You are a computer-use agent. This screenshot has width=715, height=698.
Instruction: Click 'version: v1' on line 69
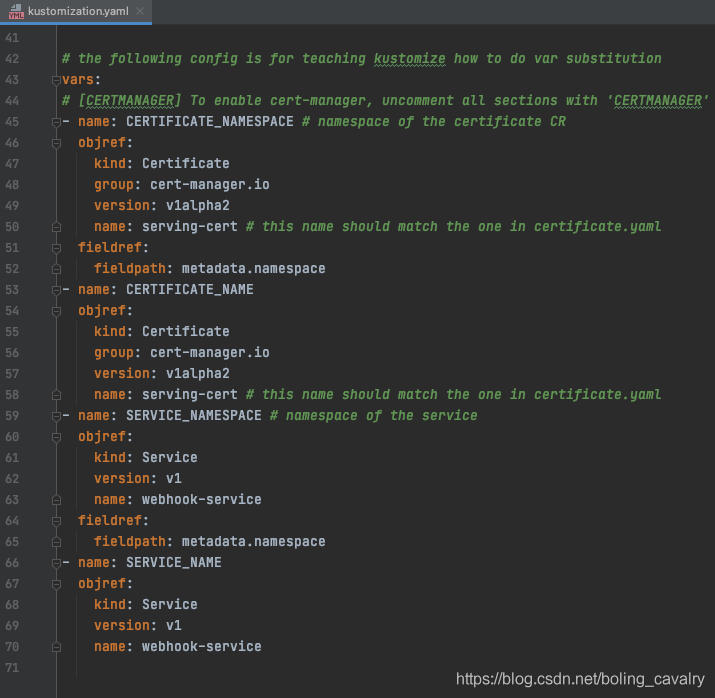coord(138,625)
